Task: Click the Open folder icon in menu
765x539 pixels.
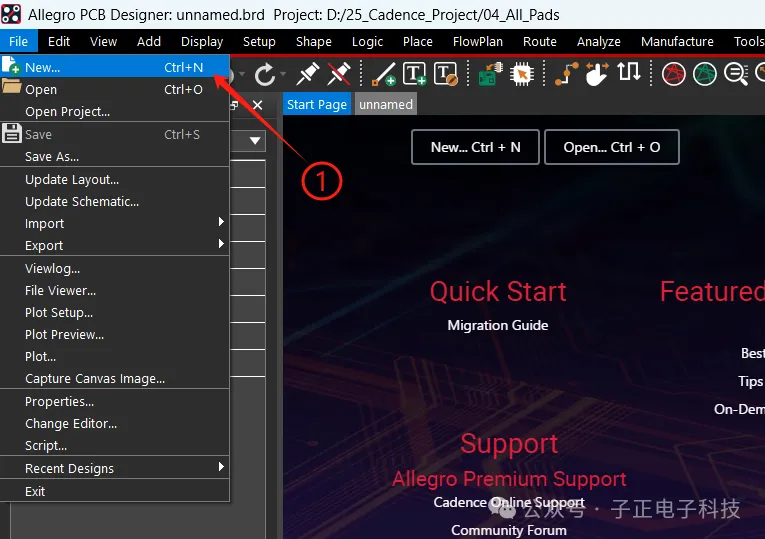Action: pyautogui.click(x=11, y=86)
